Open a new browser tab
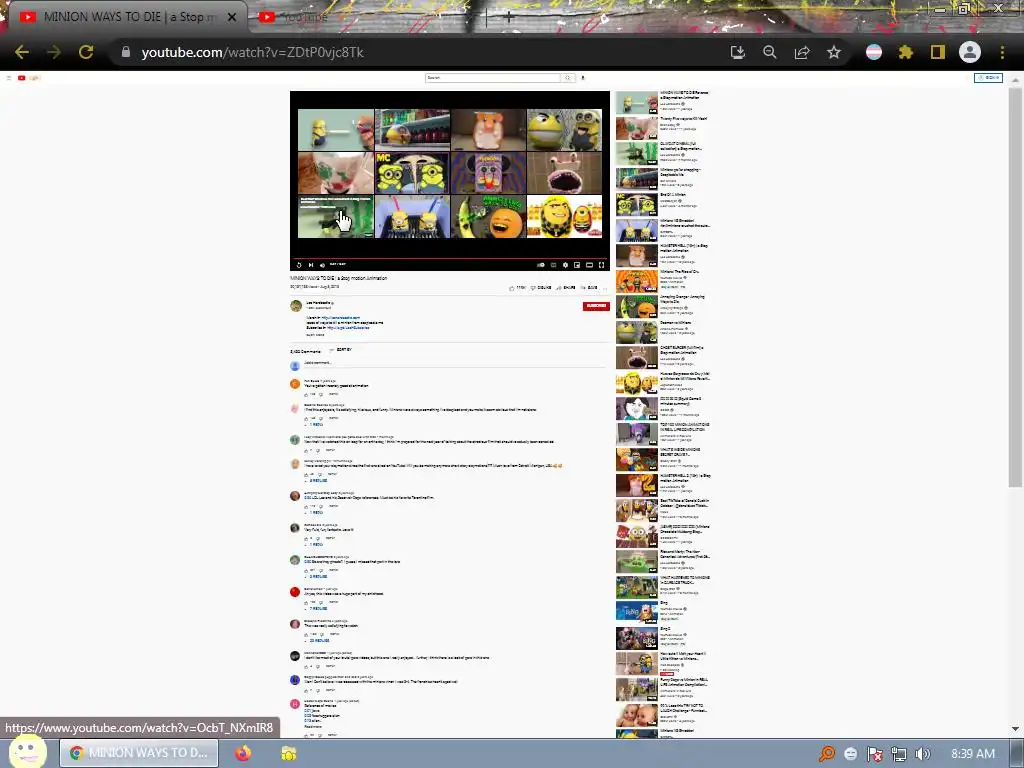 point(509,18)
